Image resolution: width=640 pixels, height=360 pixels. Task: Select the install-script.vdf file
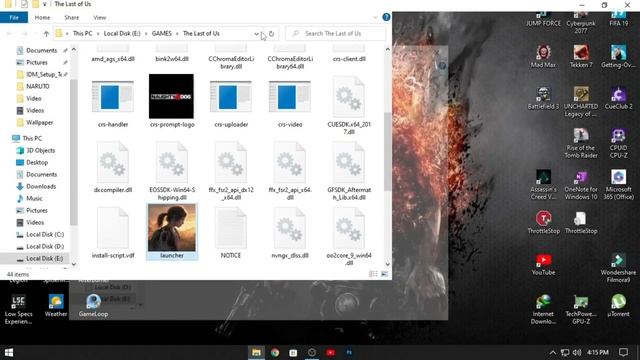click(x=113, y=233)
